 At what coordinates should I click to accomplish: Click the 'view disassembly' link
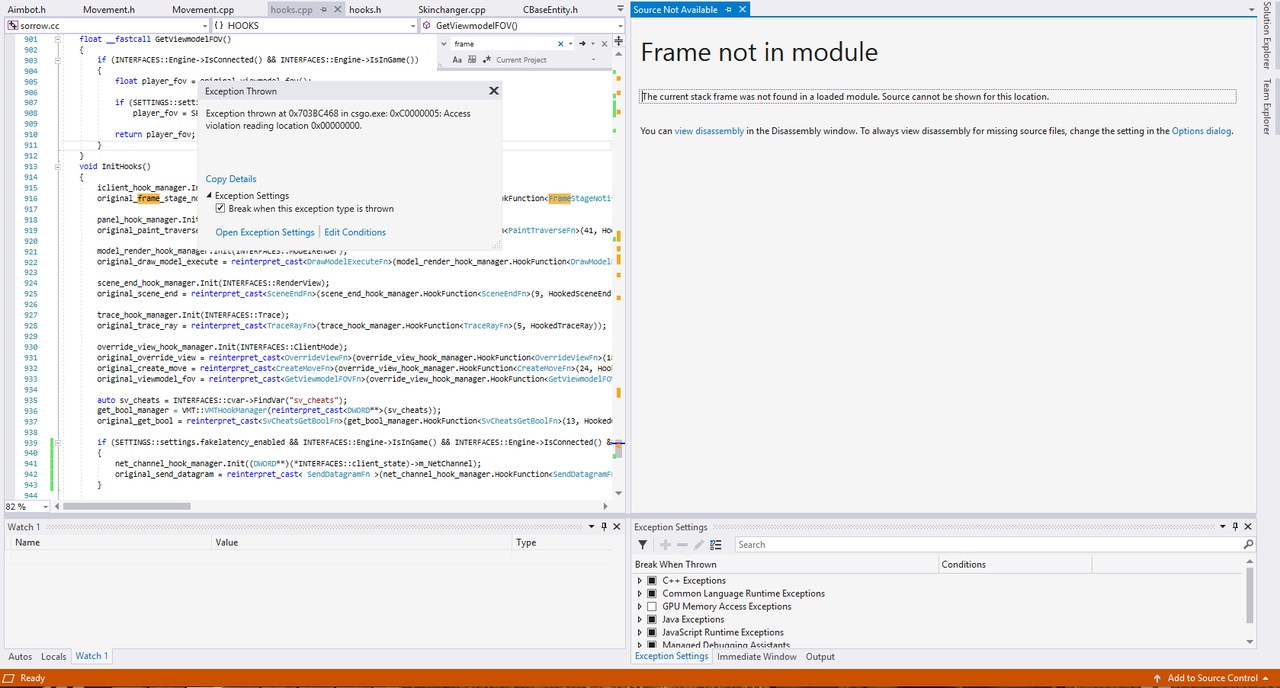[709, 131]
